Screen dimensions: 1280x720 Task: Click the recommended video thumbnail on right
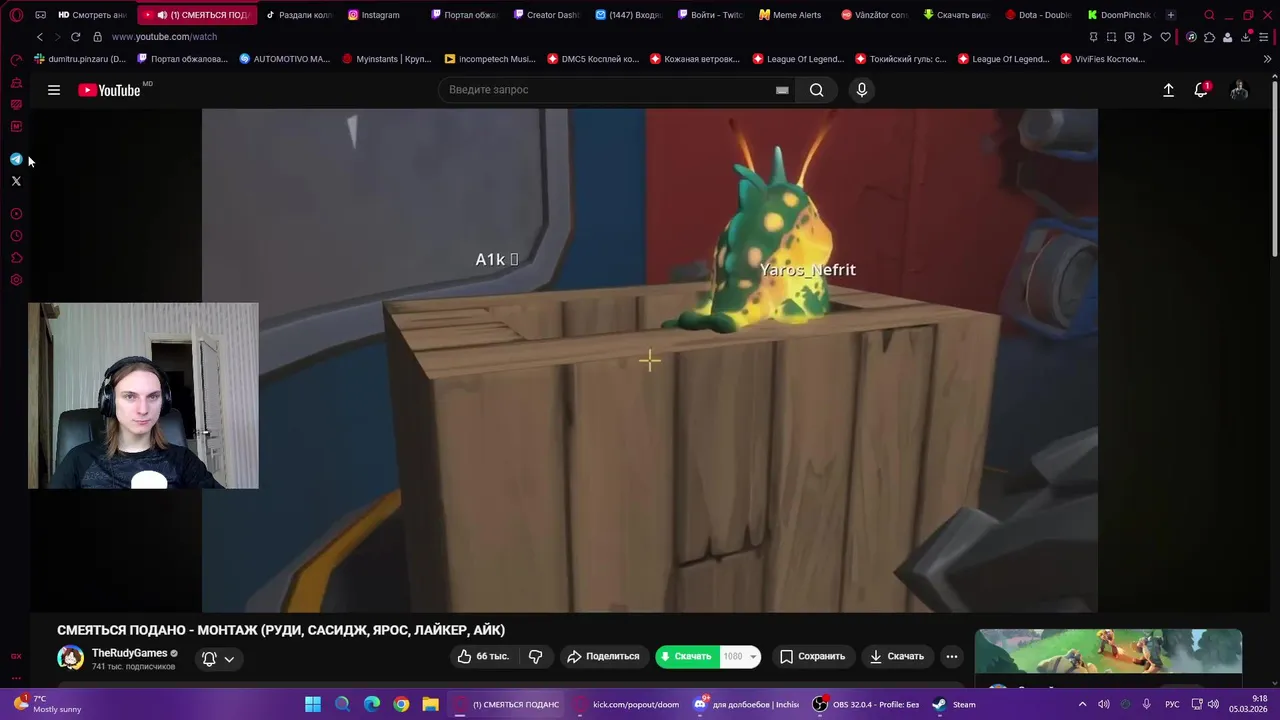point(1108,652)
